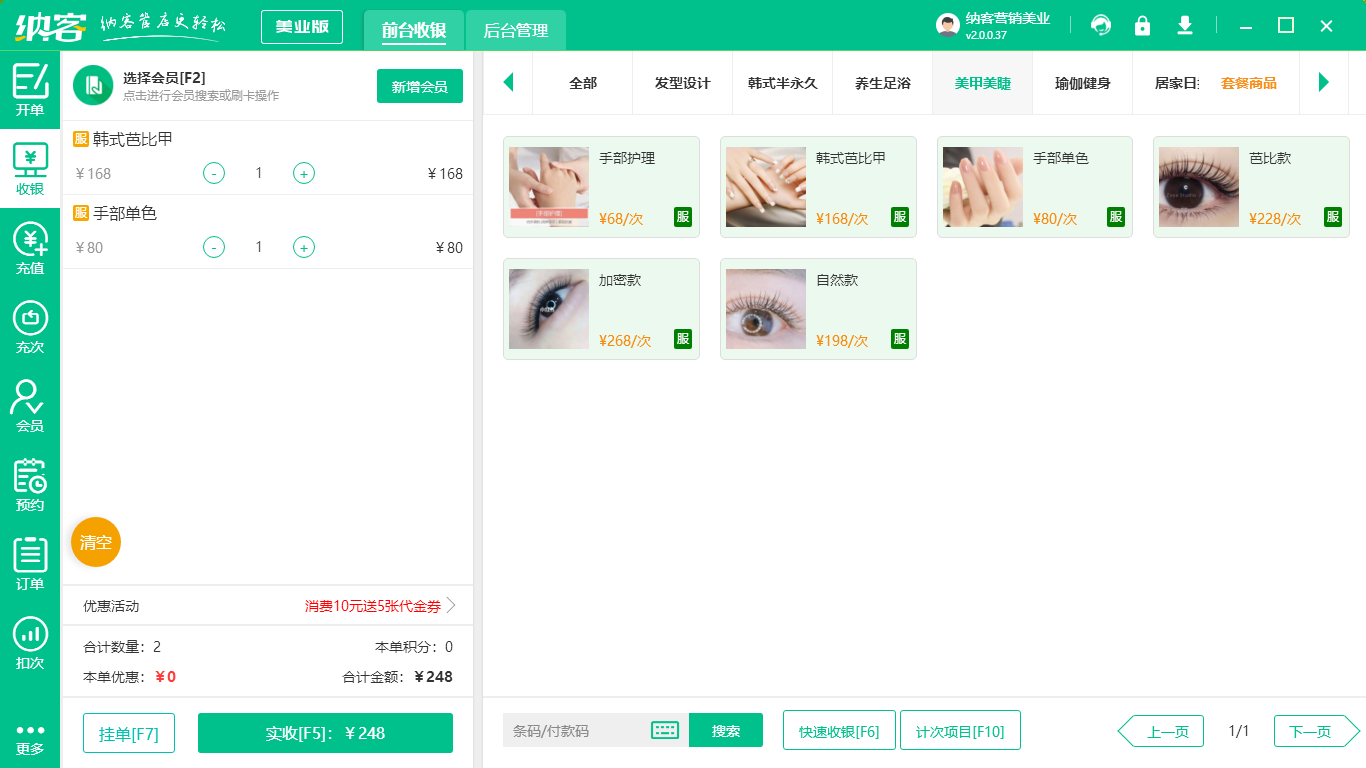This screenshot has height=768, width=1366.
Task: Click the lock screen icon in the title bar
Action: pyautogui.click(x=1142, y=25)
